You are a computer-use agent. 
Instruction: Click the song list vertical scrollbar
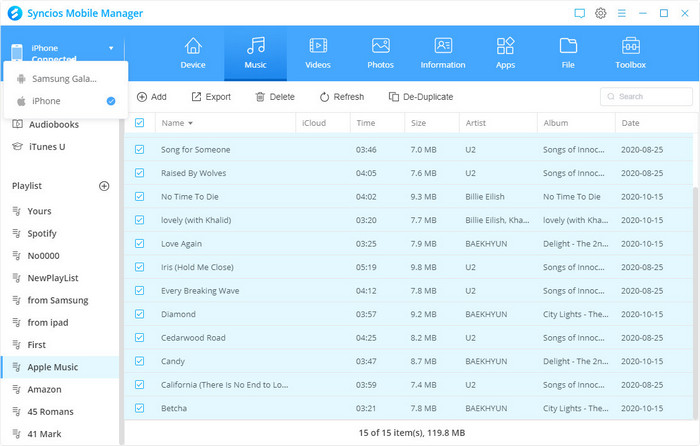pyautogui.click(x=696, y=304)
